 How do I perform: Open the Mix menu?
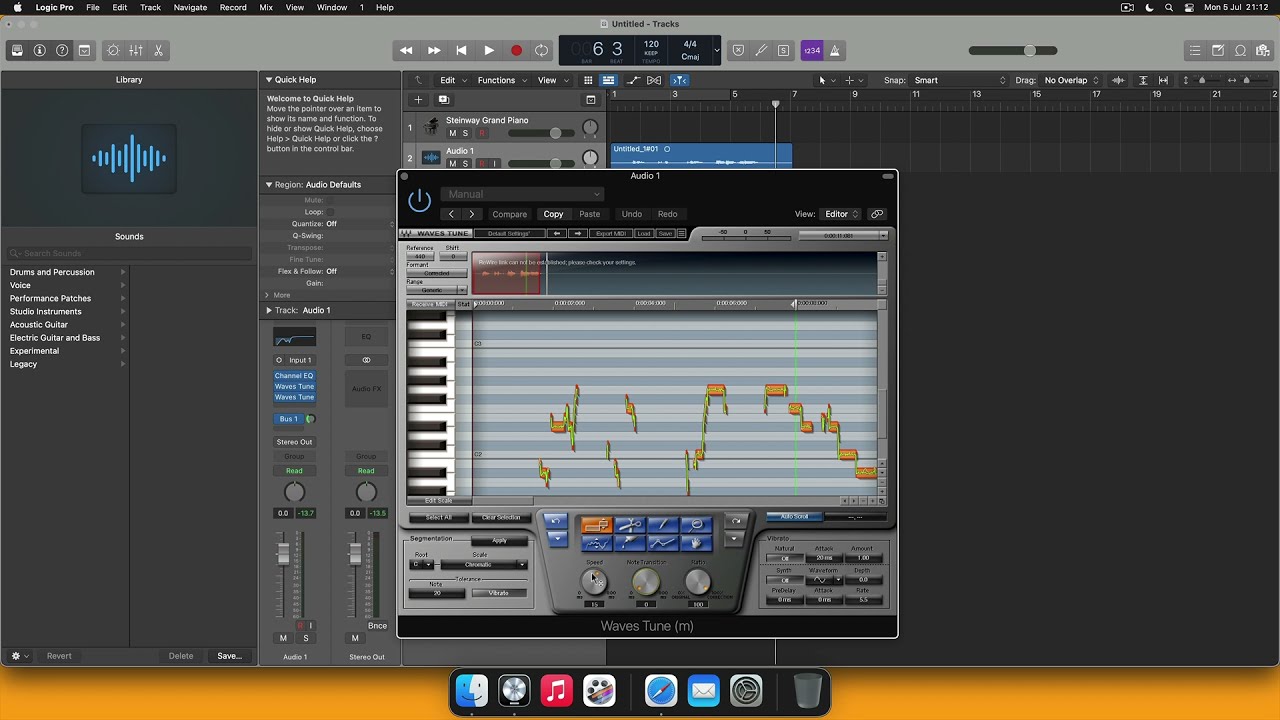(266, 7)
